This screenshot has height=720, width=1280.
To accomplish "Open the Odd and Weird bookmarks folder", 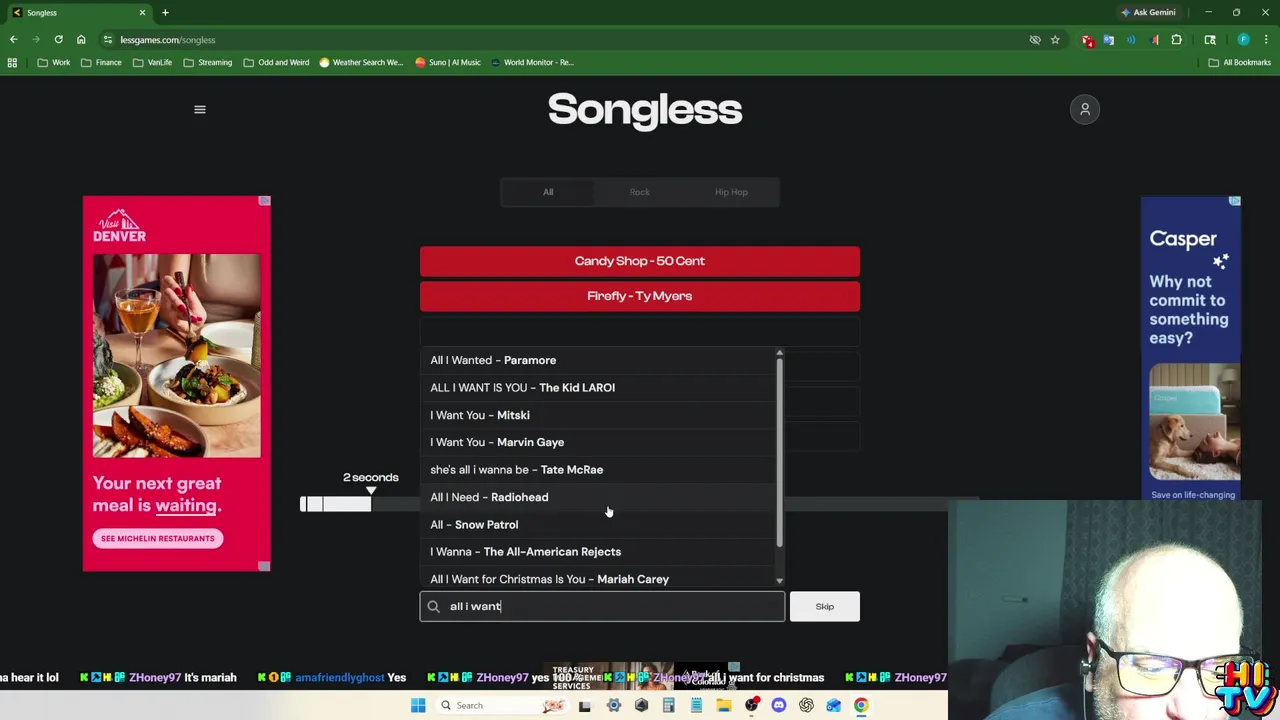I will [276, 62].
